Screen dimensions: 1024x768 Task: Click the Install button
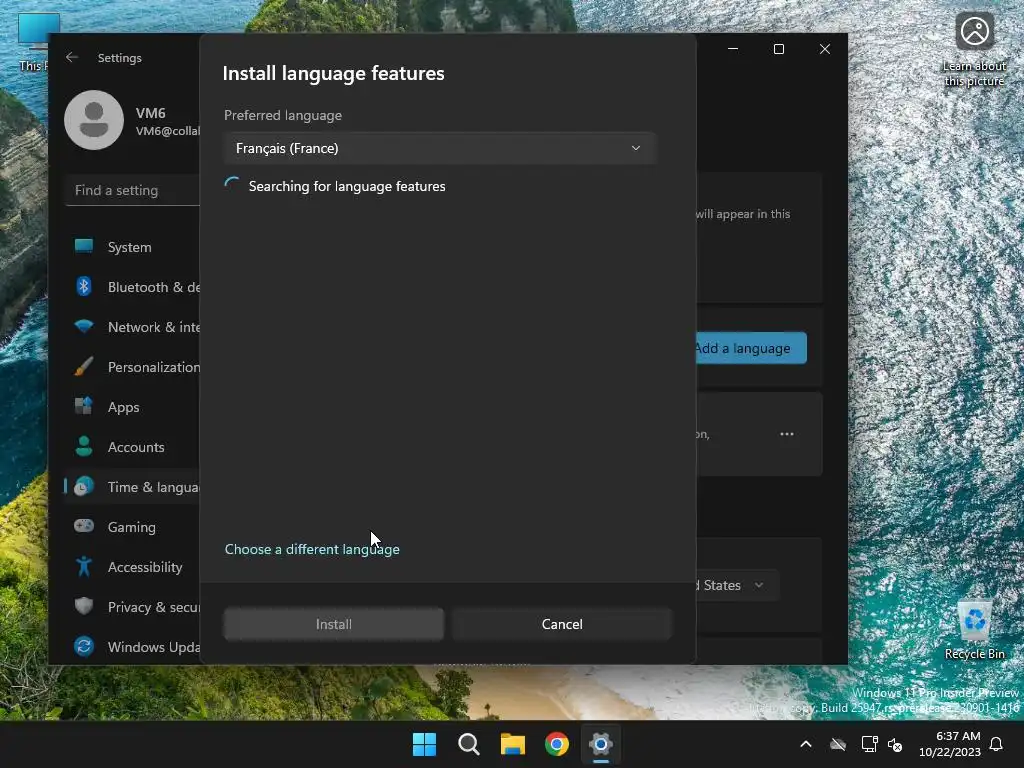(334, 624)
